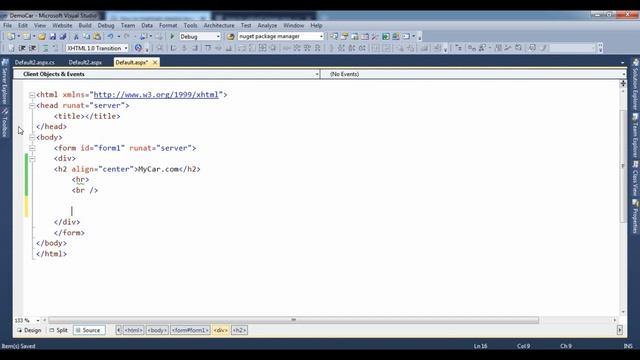Collapse the div tag outline node
The height and width of the screenshot is (360, 640).
(32, 159)
